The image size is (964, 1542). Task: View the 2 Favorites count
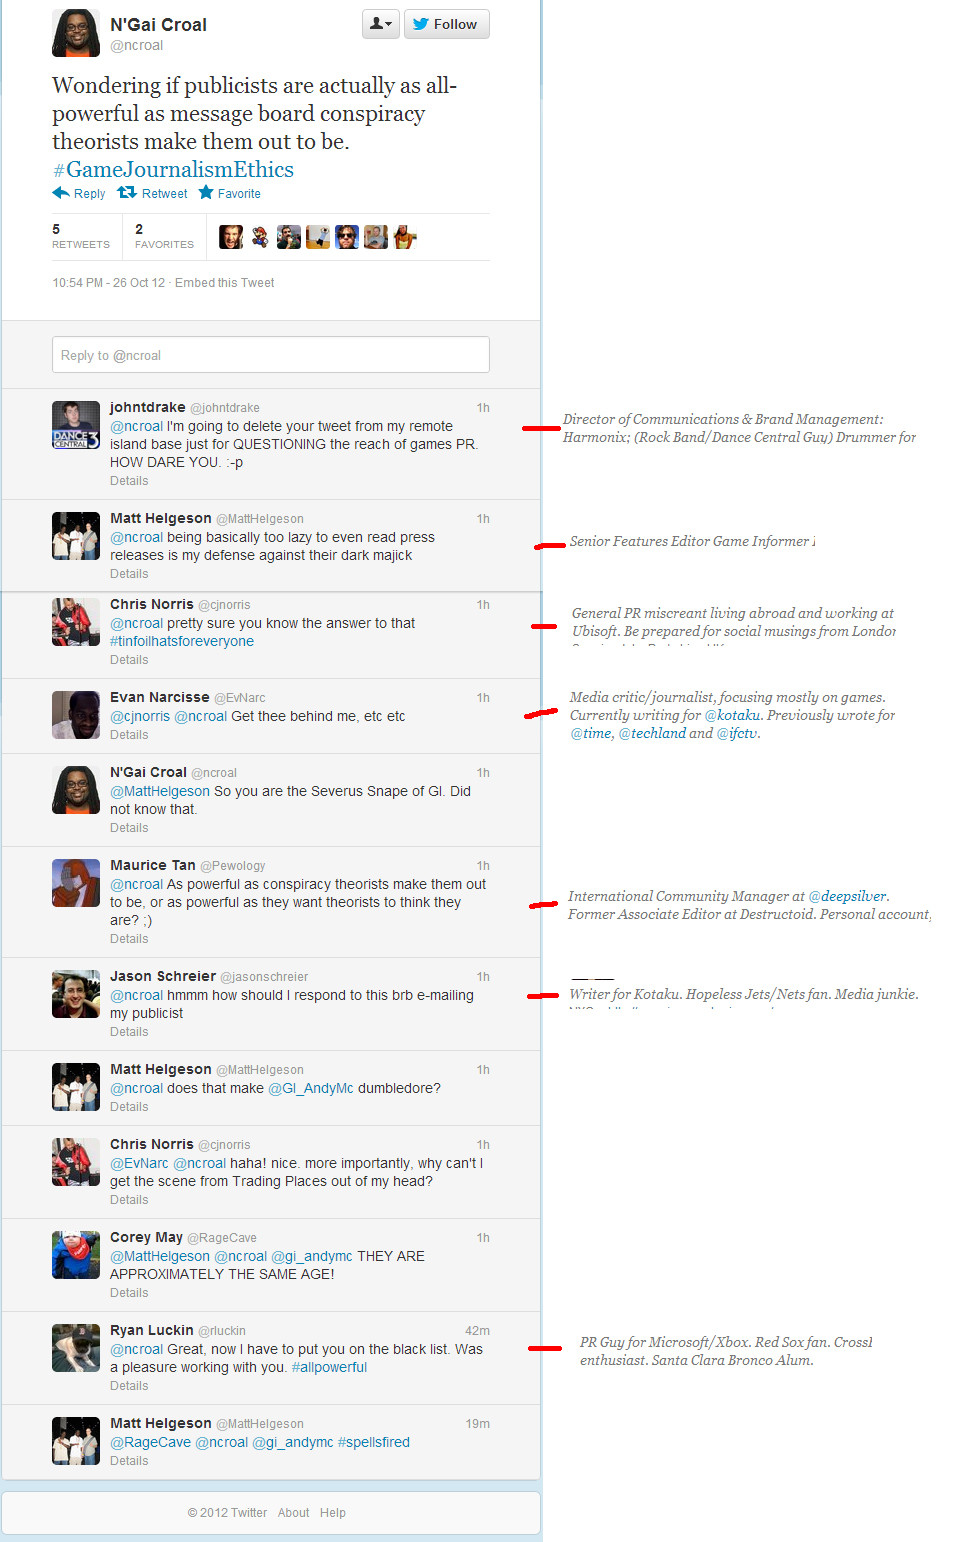coord(164,236)
